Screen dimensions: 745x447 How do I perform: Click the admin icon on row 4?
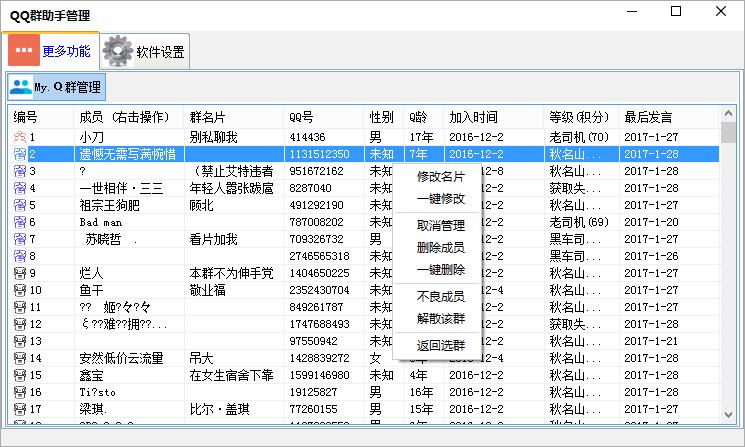tap(19, 188)
